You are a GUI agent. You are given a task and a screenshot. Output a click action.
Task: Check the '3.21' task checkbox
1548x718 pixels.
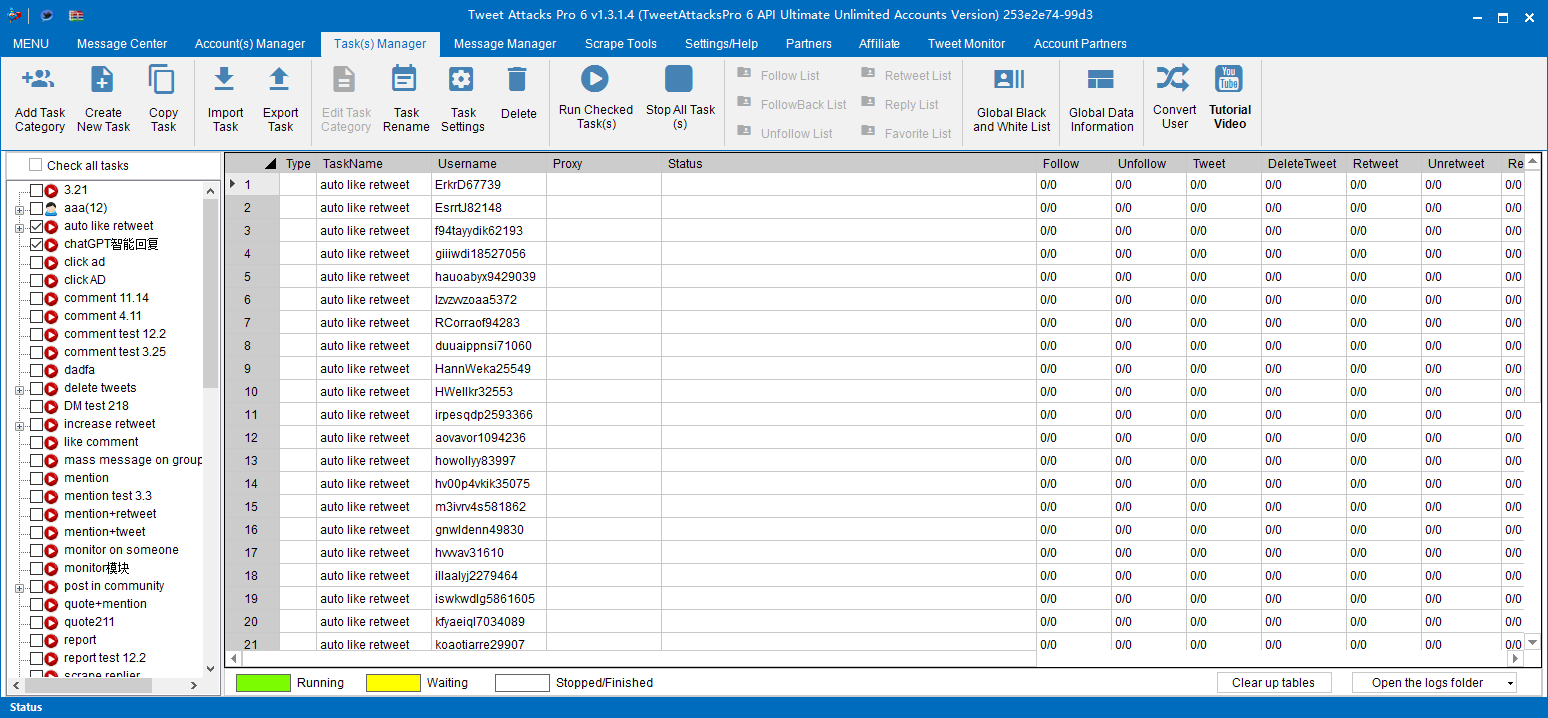[x=36, y=190]
